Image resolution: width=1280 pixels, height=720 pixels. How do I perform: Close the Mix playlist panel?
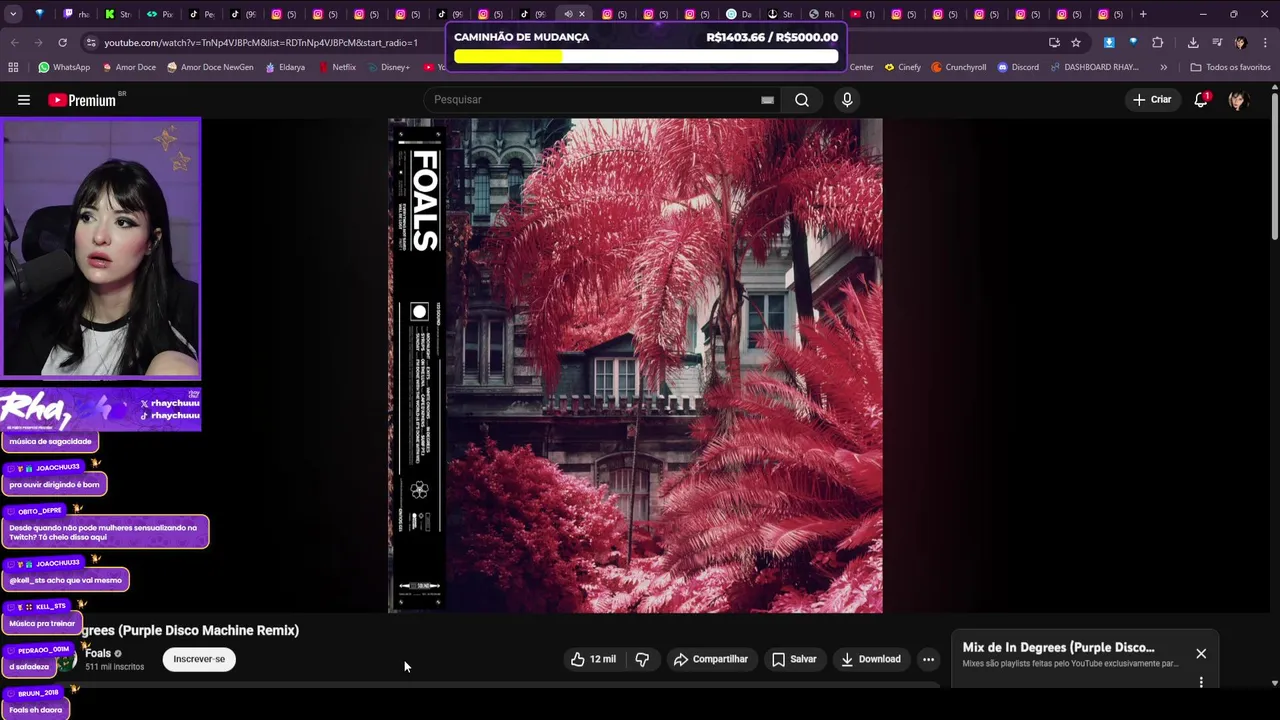pos(1201,654)
